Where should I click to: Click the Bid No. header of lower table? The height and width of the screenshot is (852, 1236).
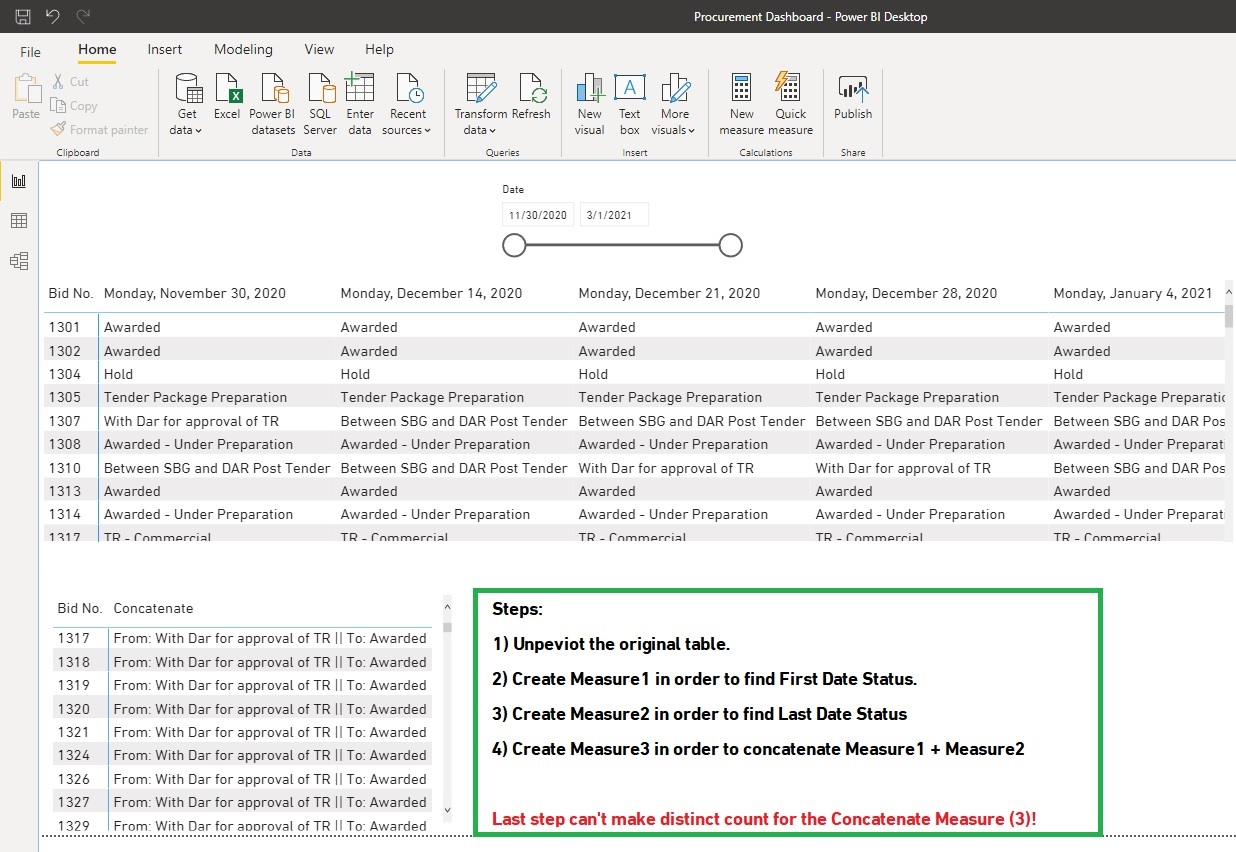tap(80, 608)
